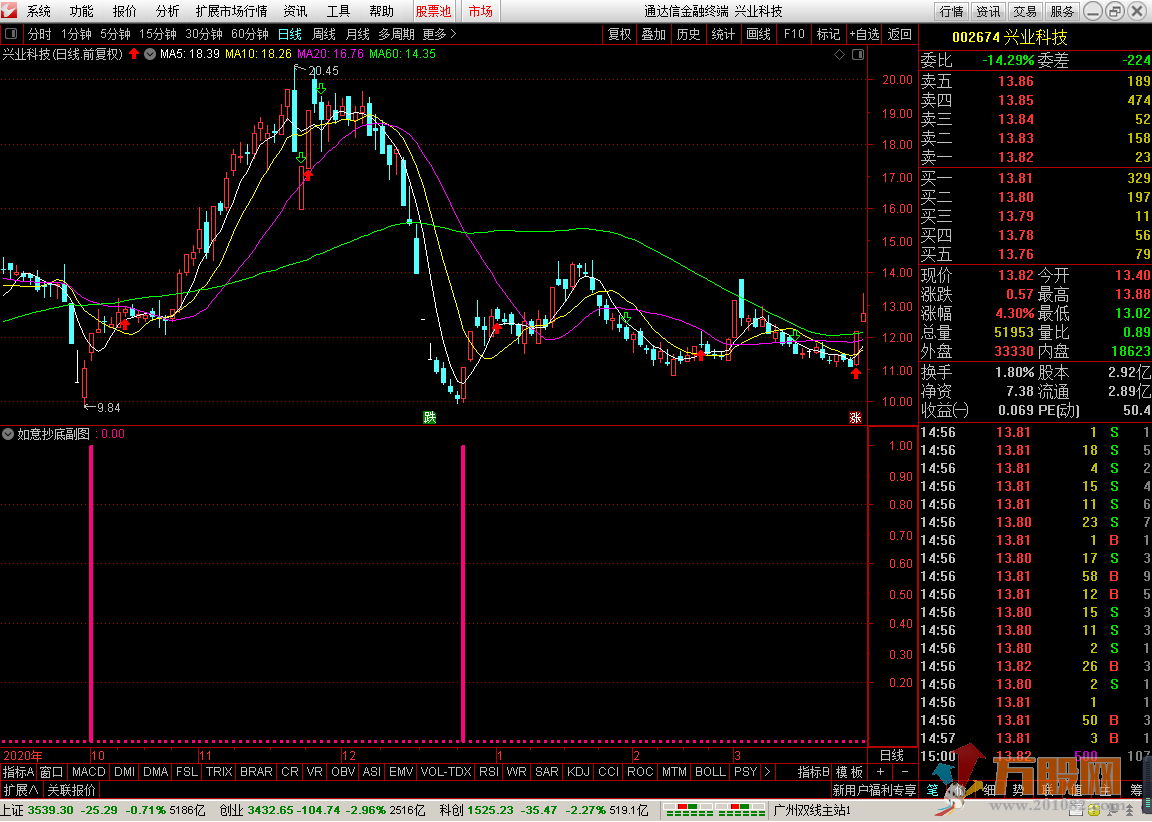Select the 笔 tick tab
The width and height of the screenshot is (1152, 822).
point(932,790)
